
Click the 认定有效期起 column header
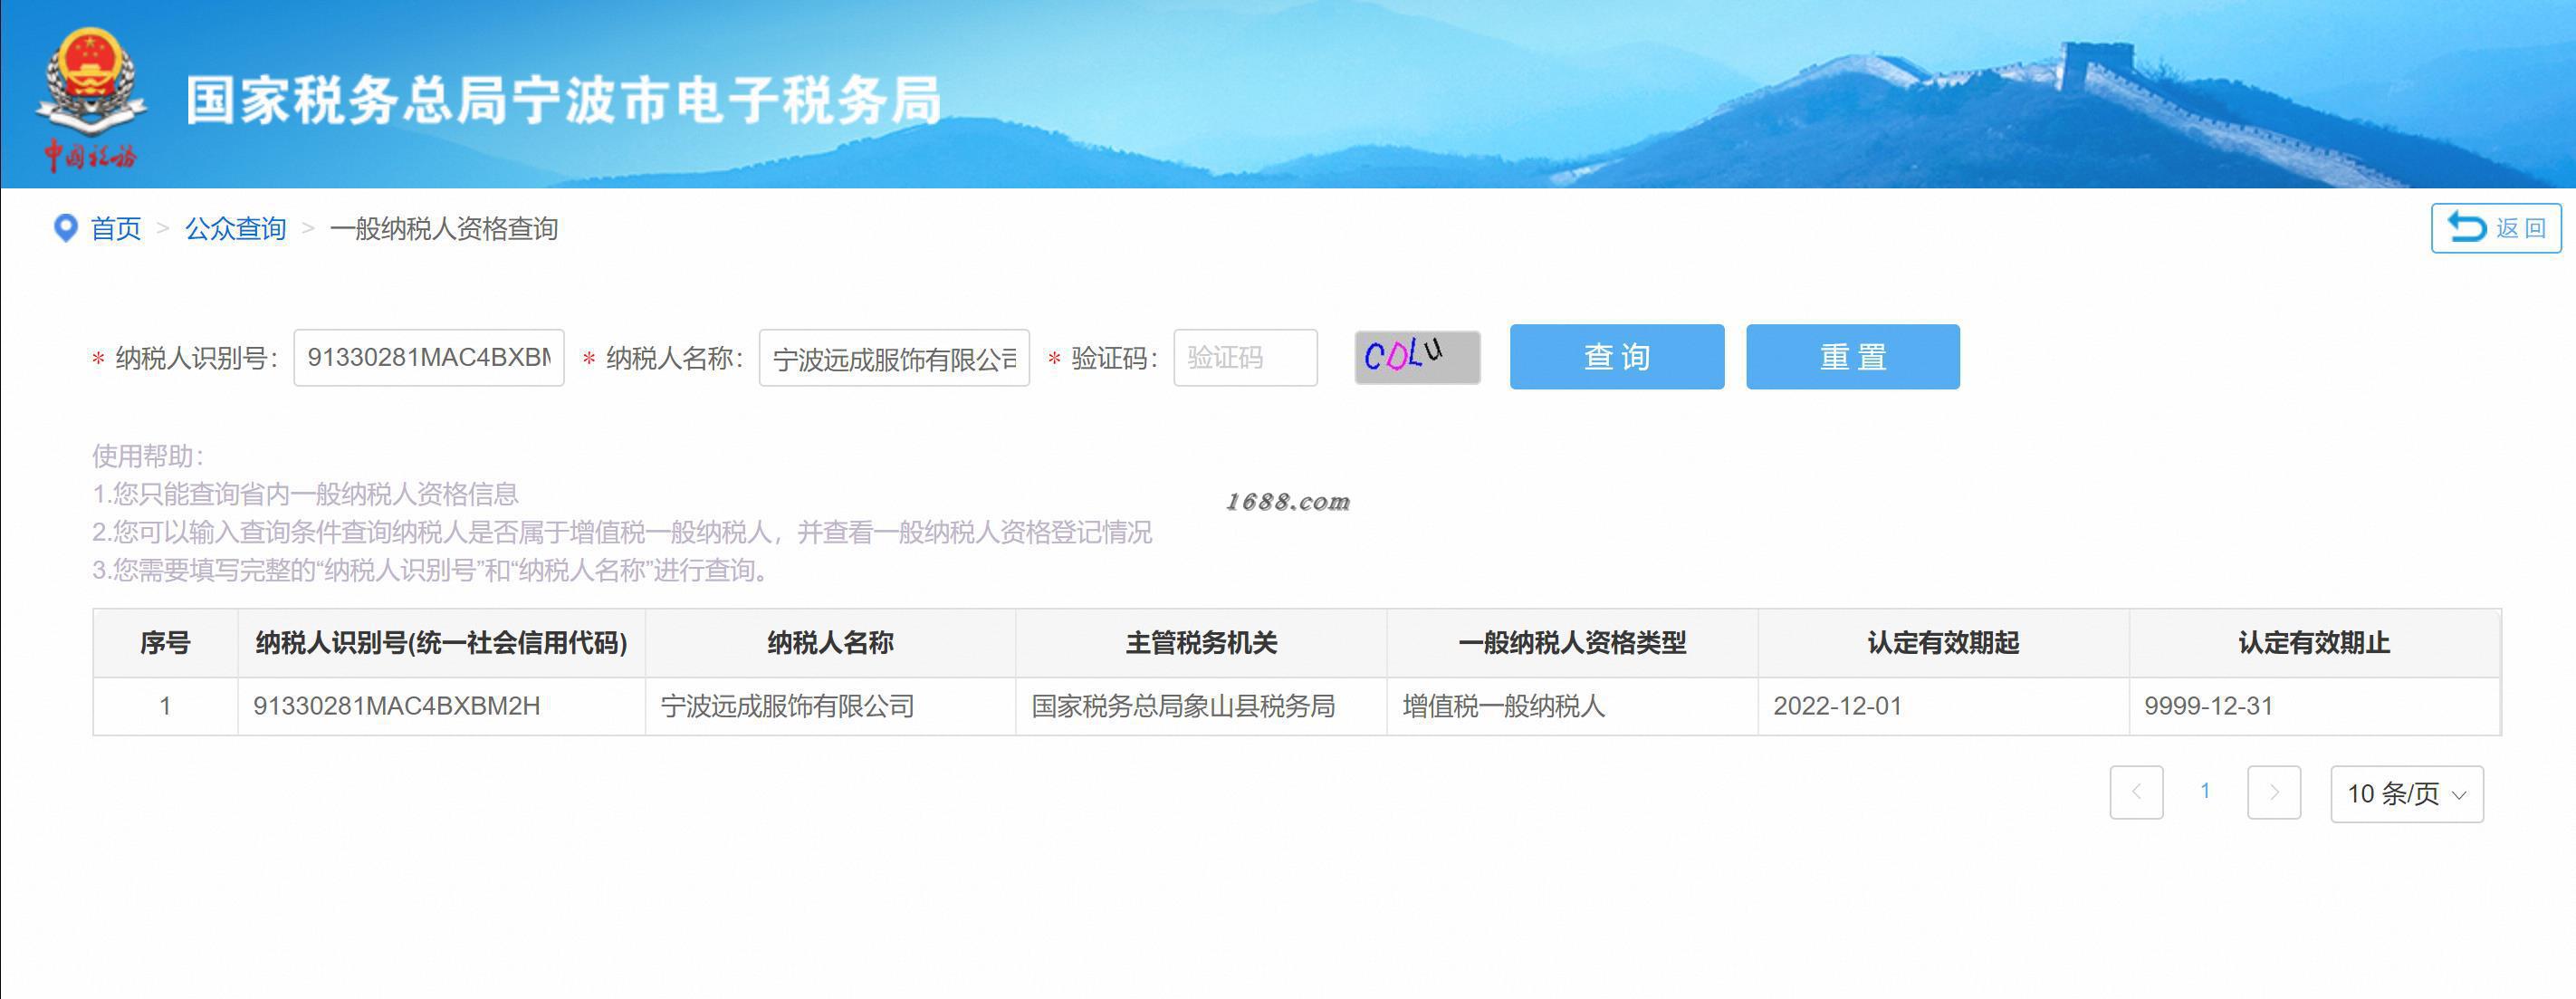tap(1943, 643)
